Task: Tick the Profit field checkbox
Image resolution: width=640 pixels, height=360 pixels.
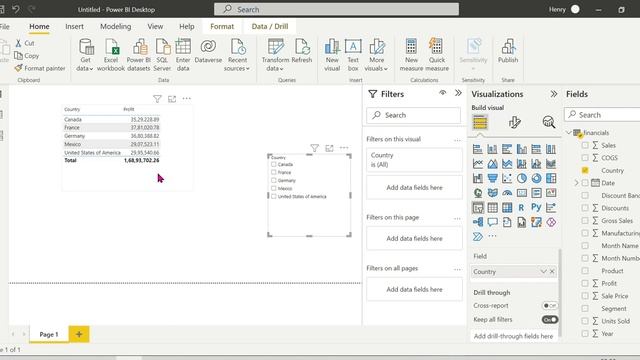Action: tap(585, 283)
